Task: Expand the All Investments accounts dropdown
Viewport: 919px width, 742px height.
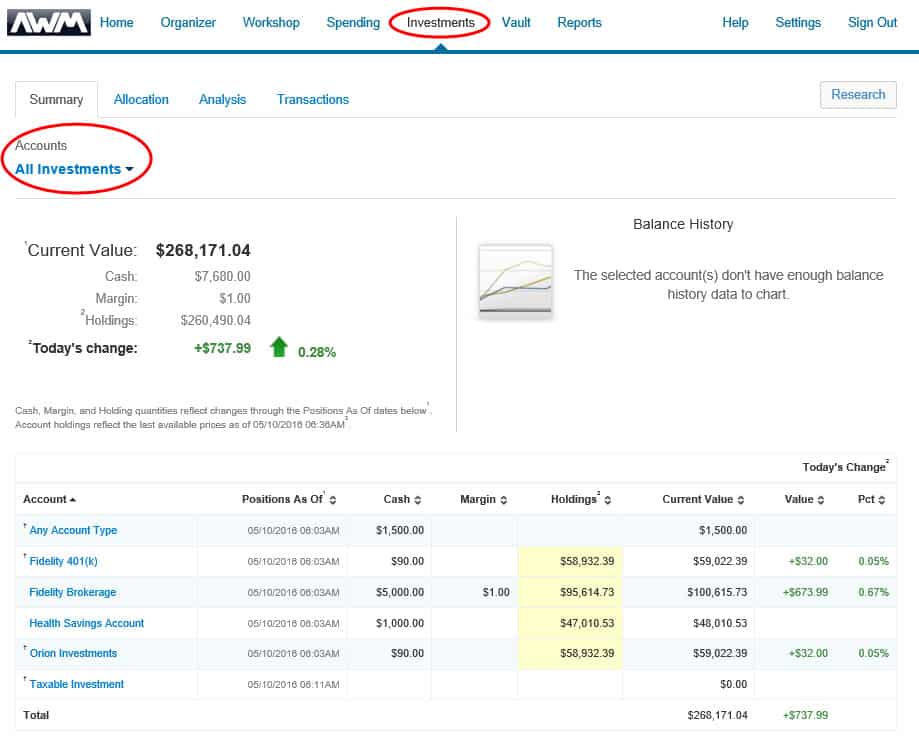Action: pyautogui.click(x=74, y=169)
